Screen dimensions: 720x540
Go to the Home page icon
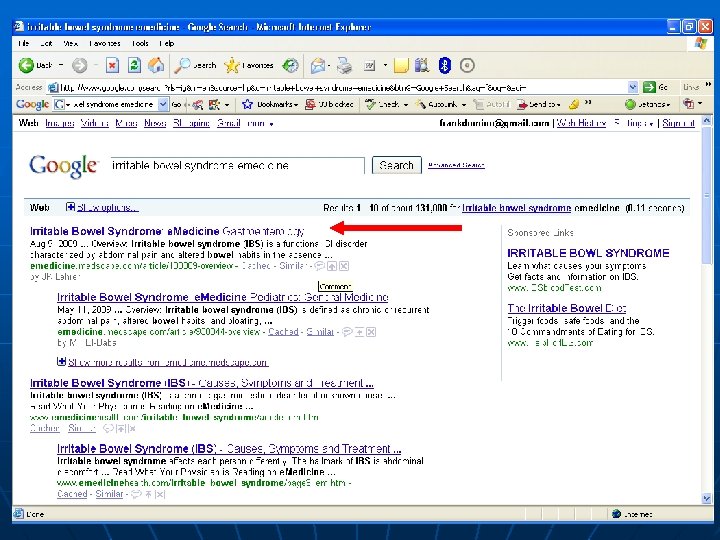click(x=156, y=66)
